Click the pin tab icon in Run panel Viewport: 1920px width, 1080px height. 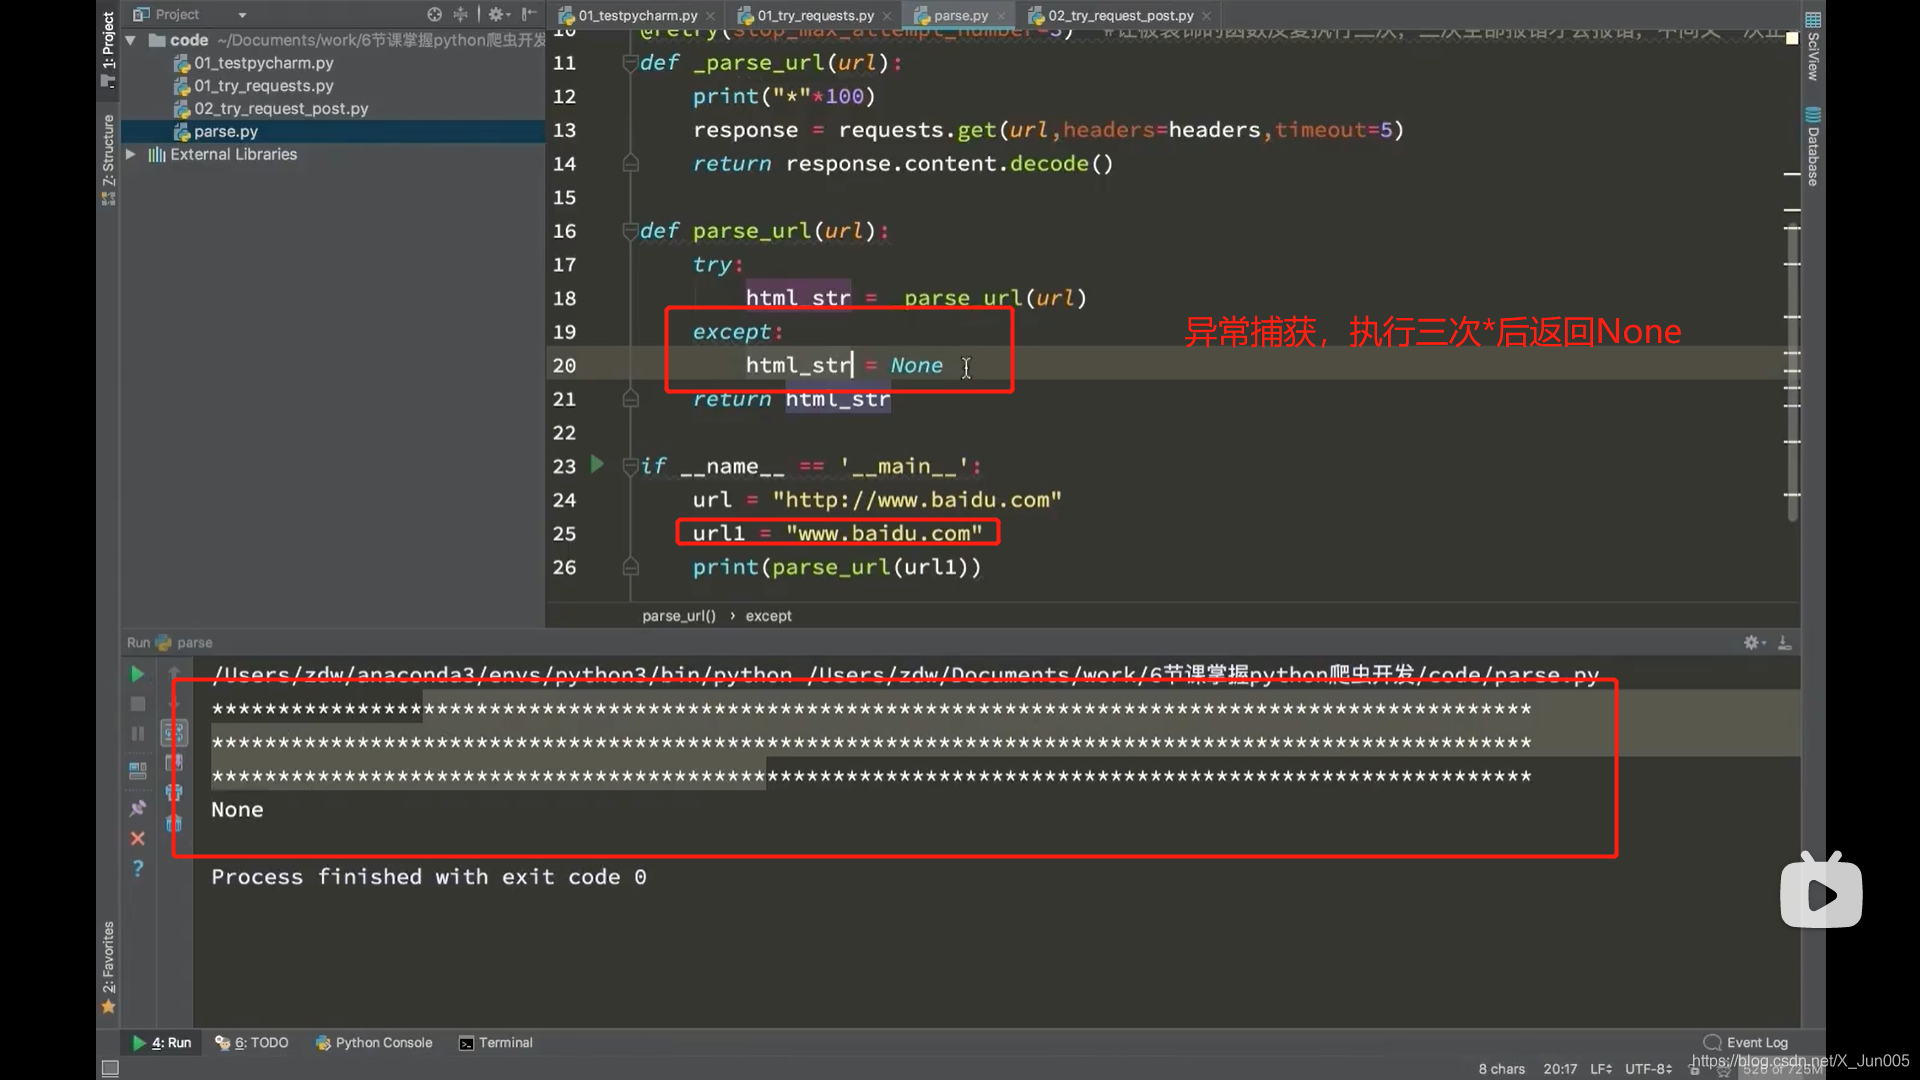[x=137, y=808]
